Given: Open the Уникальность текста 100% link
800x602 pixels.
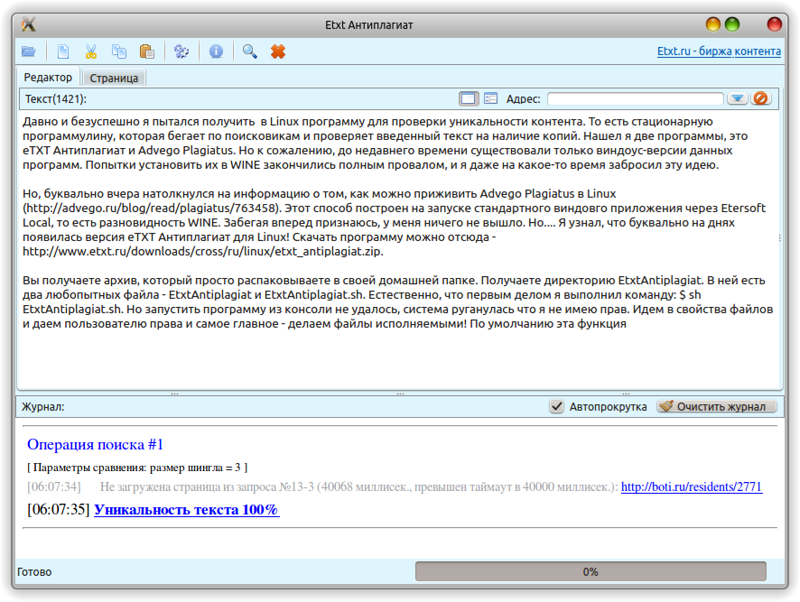Looking at the screenshot, I should click(187, 509).
